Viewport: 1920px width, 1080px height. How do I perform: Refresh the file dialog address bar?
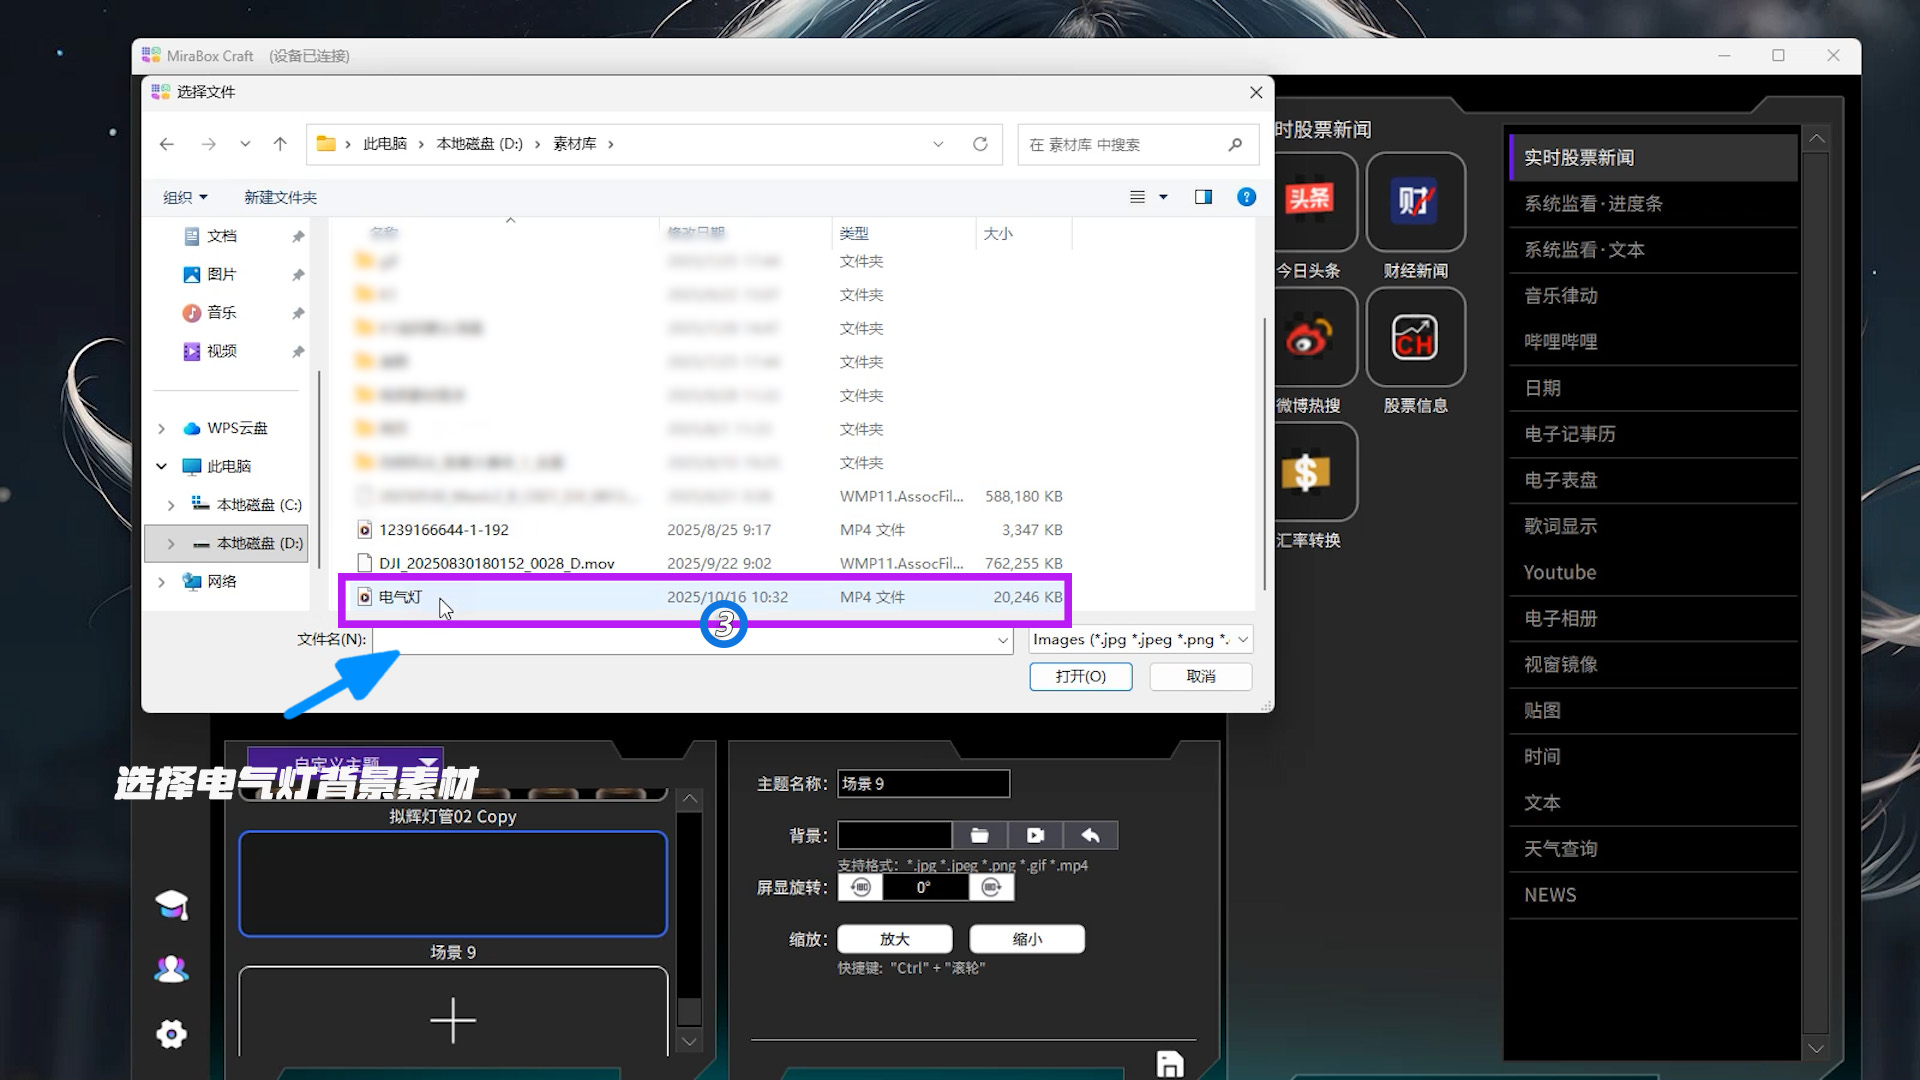[x=980, y=144]
